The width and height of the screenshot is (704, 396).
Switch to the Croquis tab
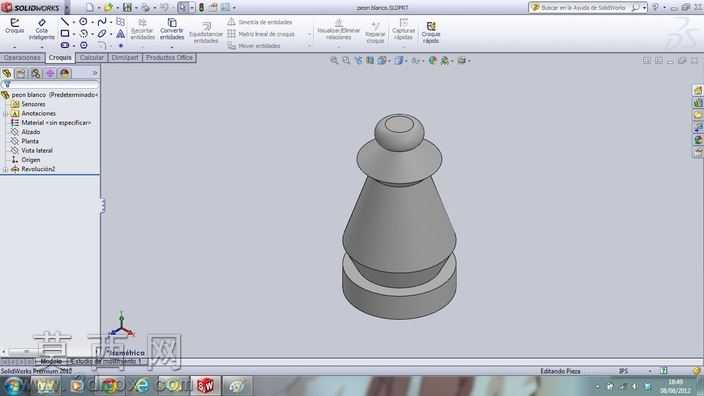(x=60, y=57)
